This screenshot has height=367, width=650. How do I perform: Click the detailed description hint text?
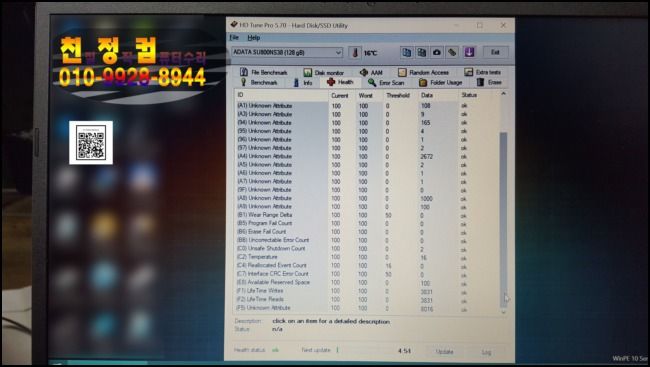click(x=331, y=321)
